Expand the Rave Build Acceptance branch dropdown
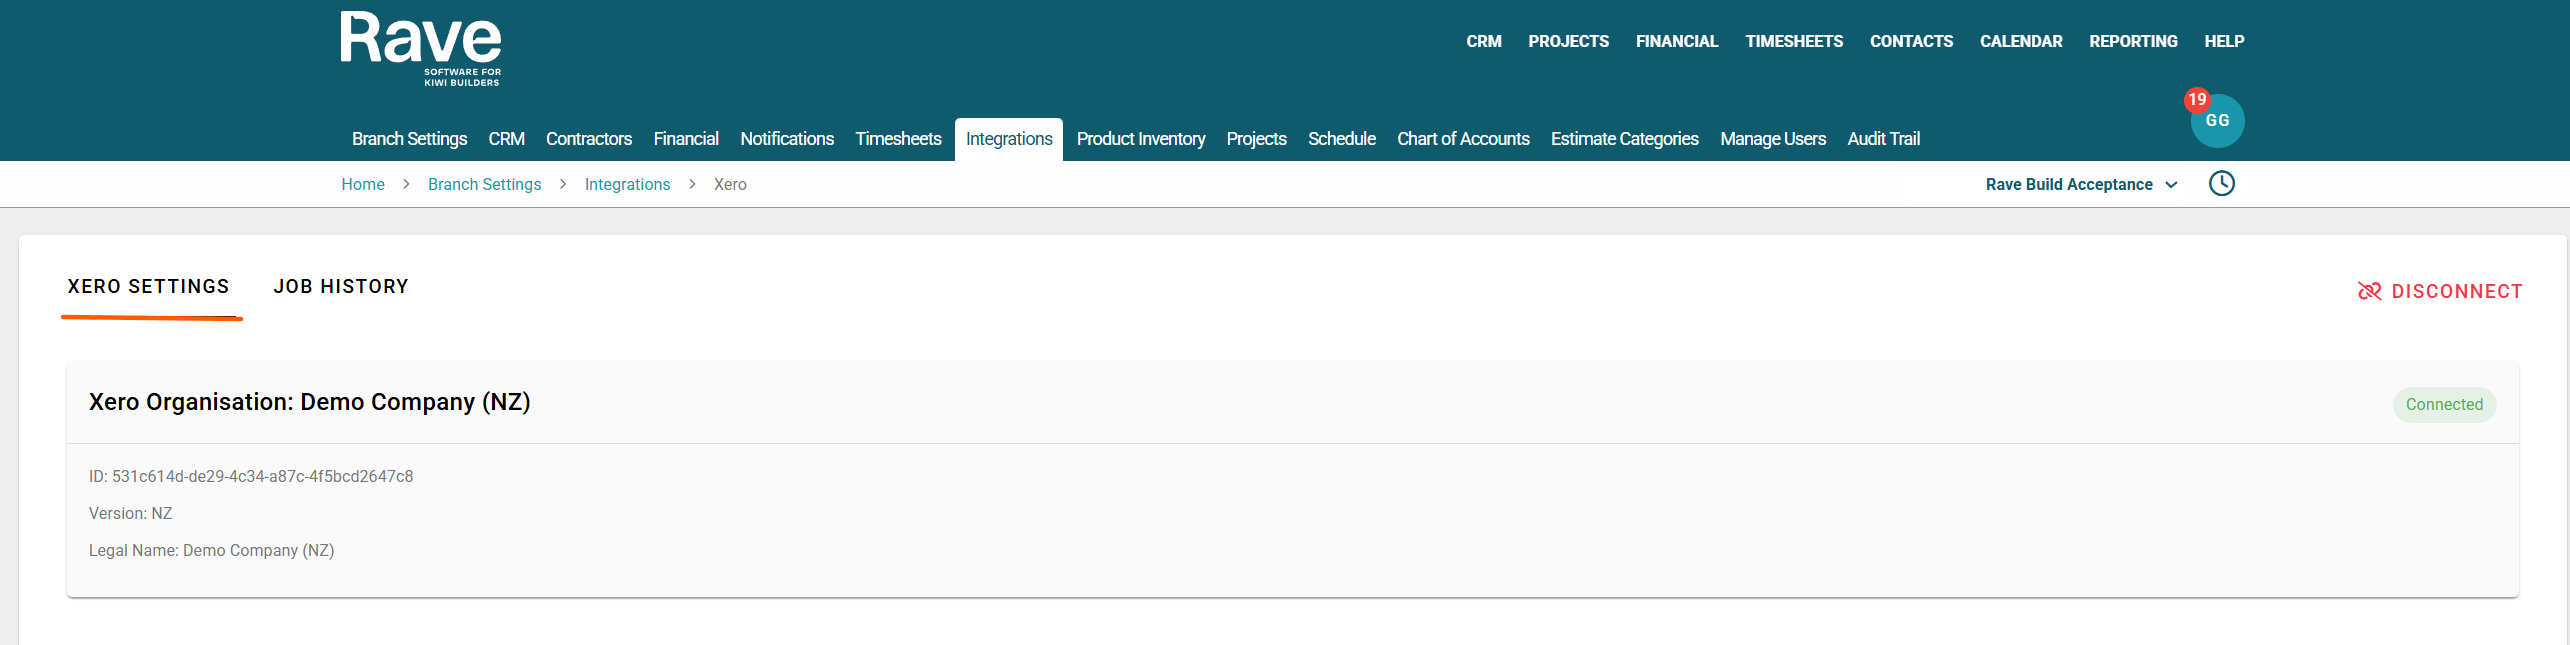Viewport: 2570px width, 645px height. point(2081,185)
